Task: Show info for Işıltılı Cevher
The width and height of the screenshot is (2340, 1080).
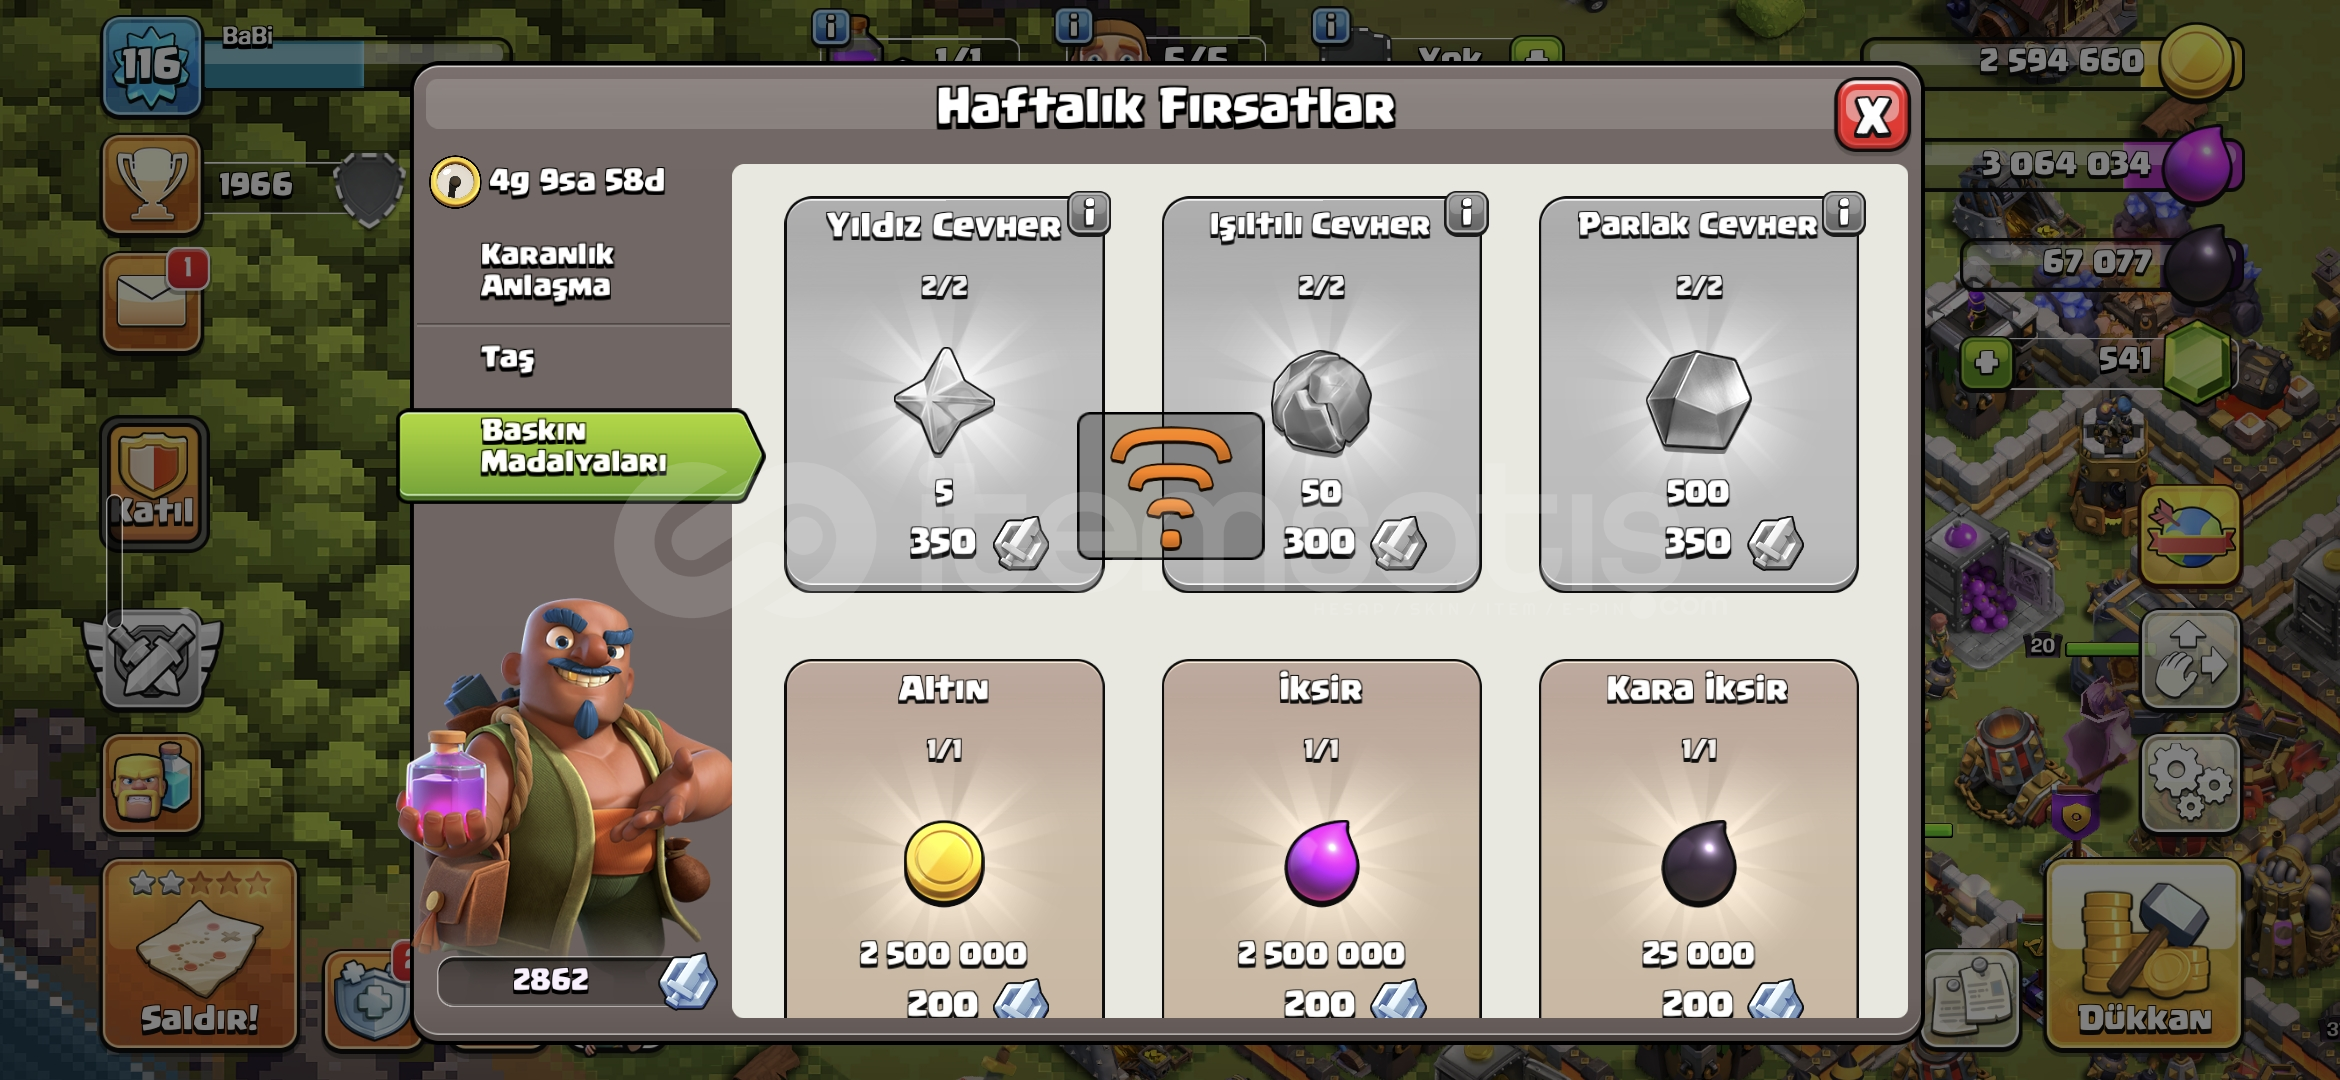Action: [x=1467, y=213]
